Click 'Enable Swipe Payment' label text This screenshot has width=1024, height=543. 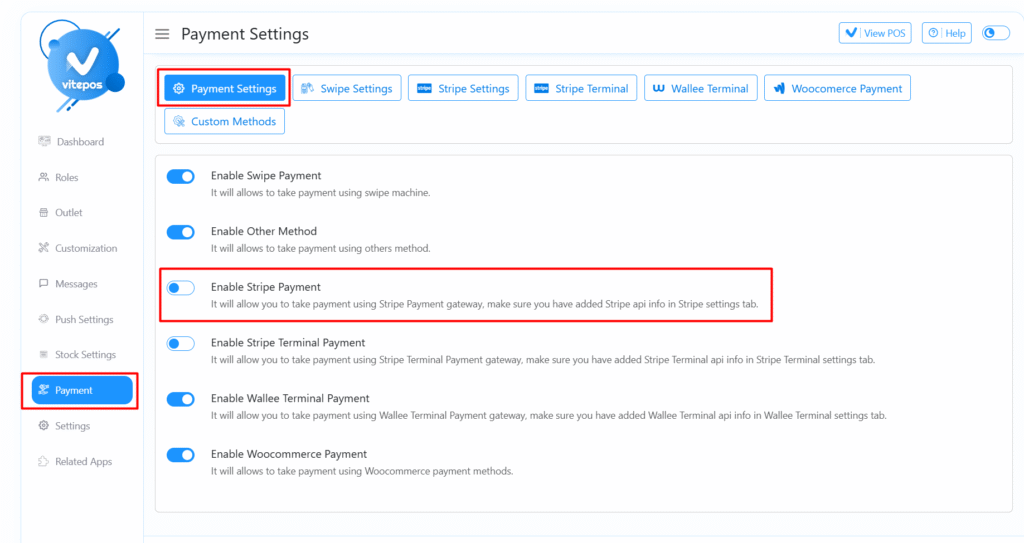point(266,176)
